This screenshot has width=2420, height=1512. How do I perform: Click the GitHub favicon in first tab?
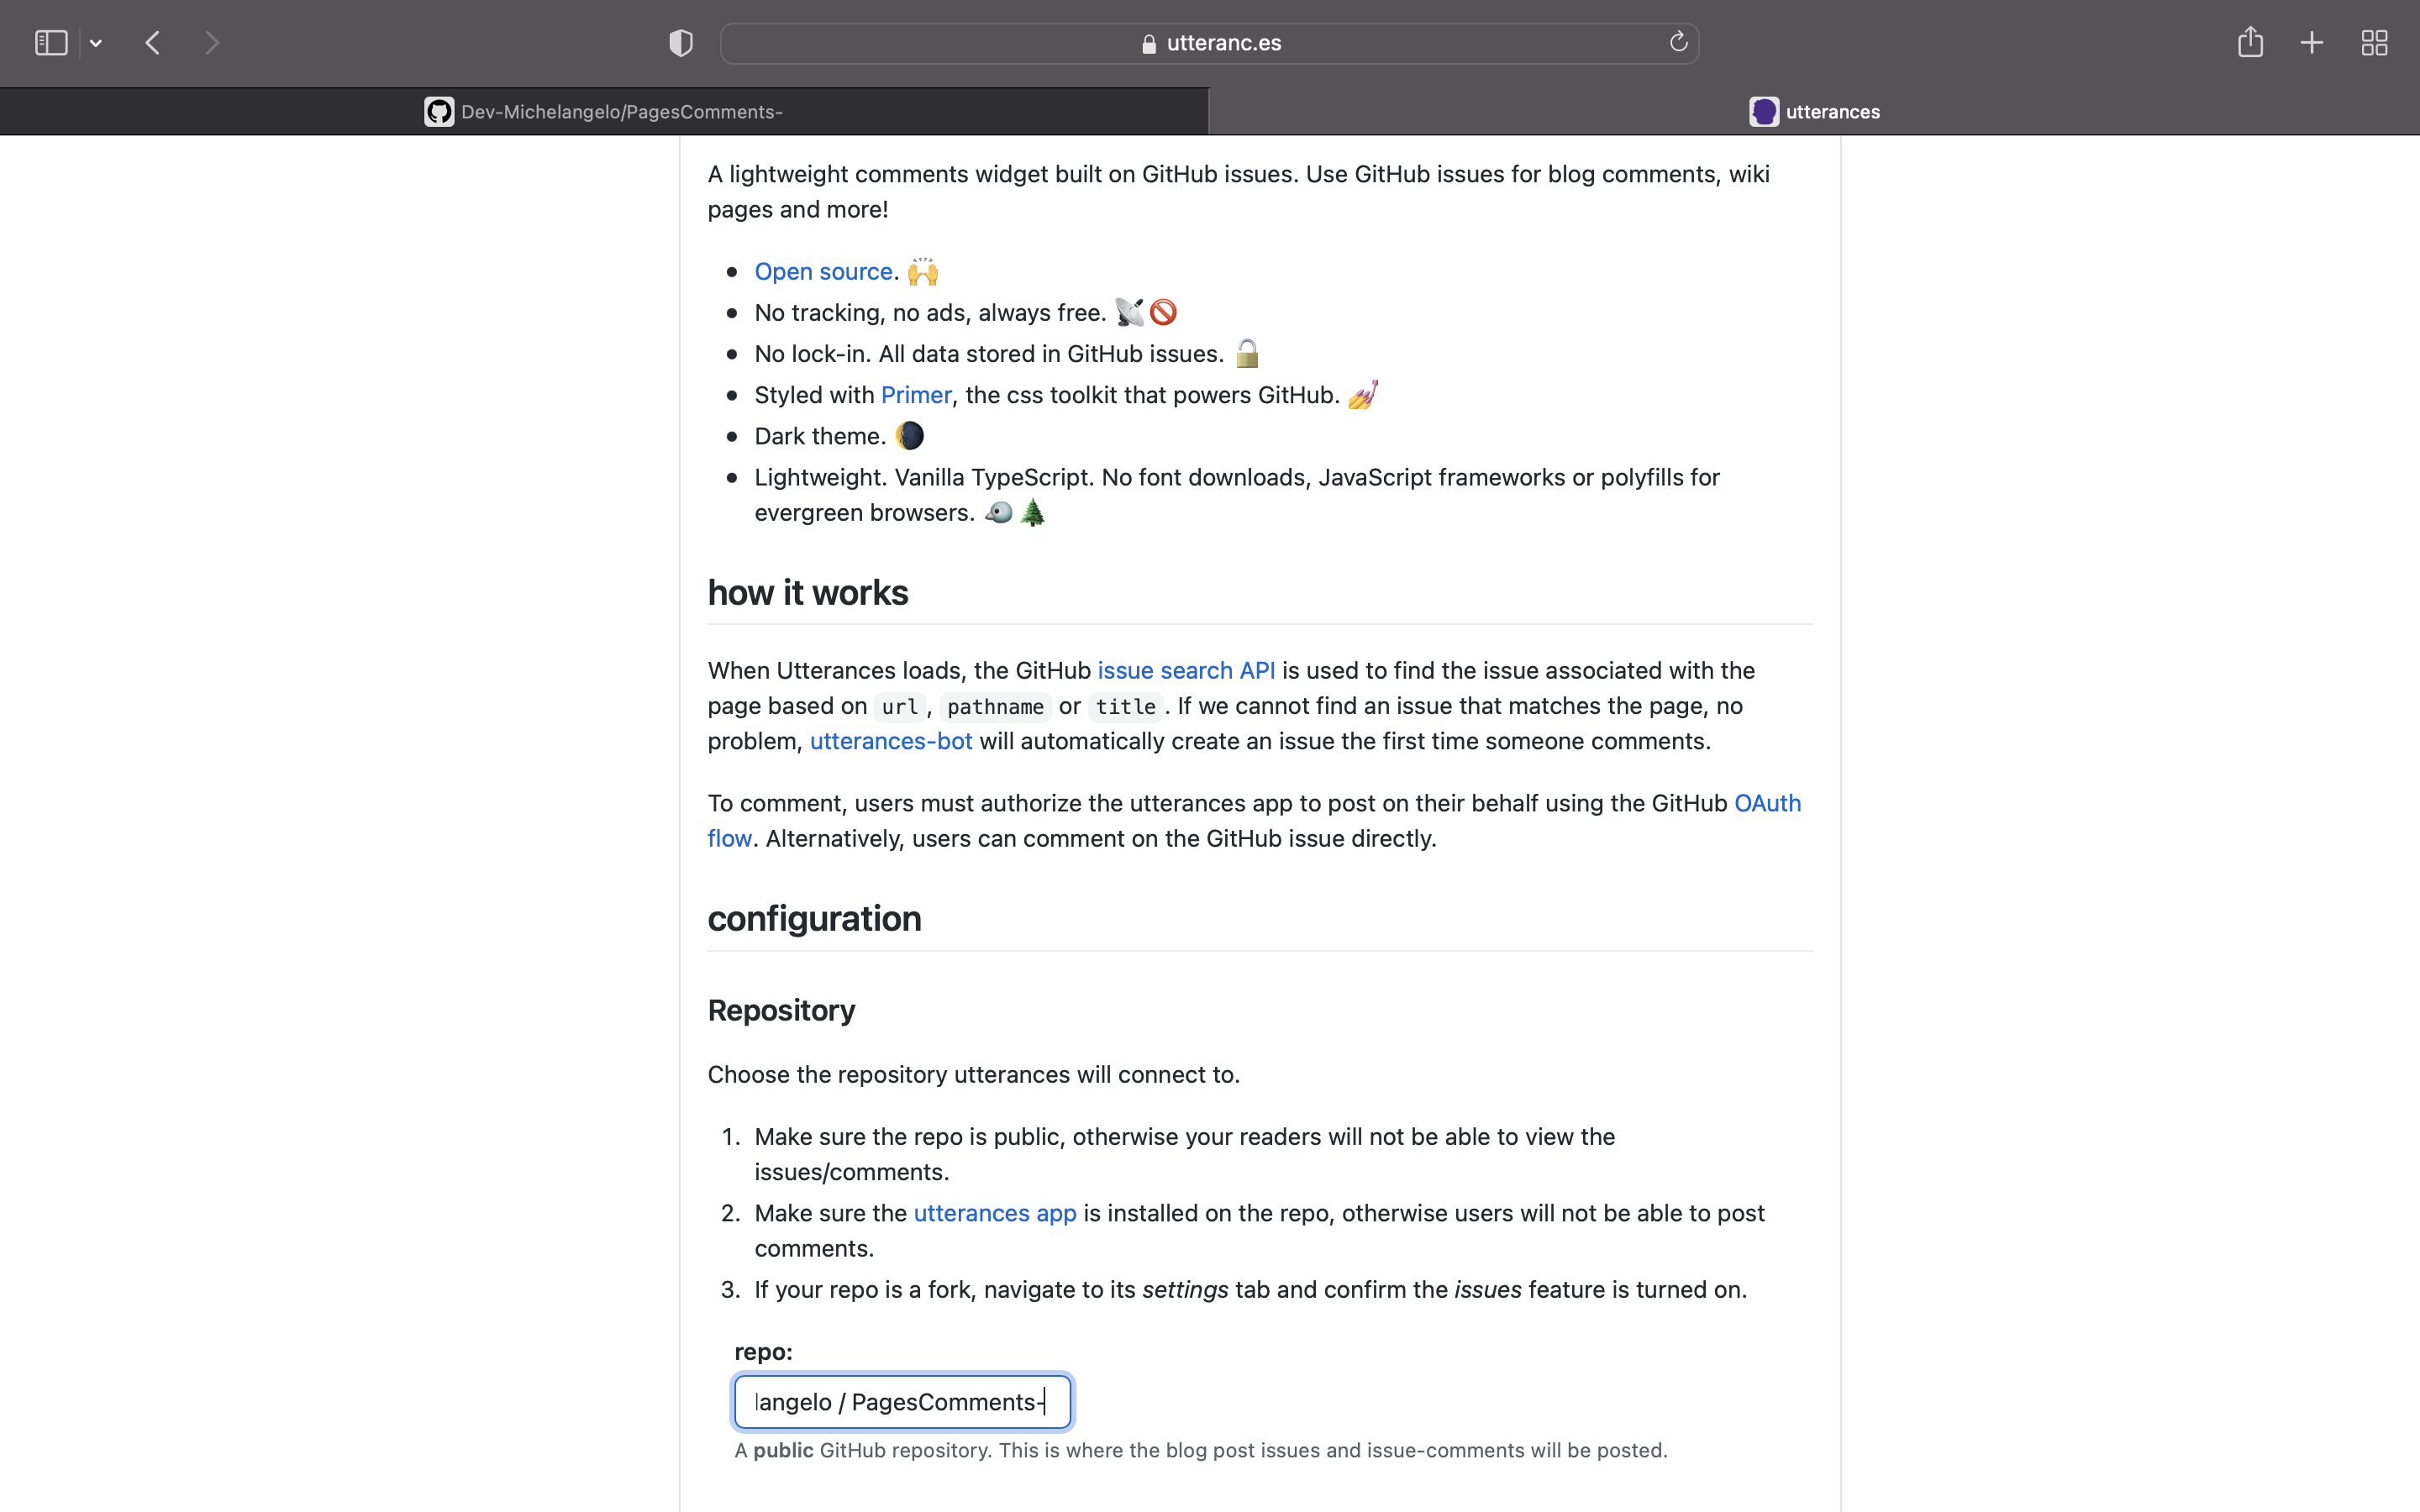(x=439, y=112)
